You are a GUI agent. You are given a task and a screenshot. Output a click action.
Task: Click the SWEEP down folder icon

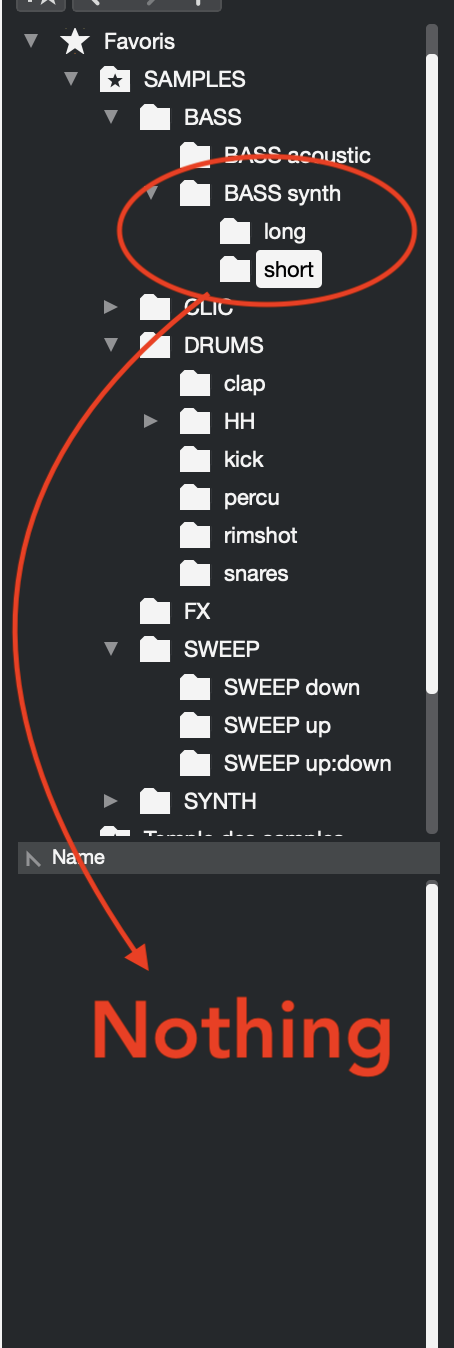195,687
